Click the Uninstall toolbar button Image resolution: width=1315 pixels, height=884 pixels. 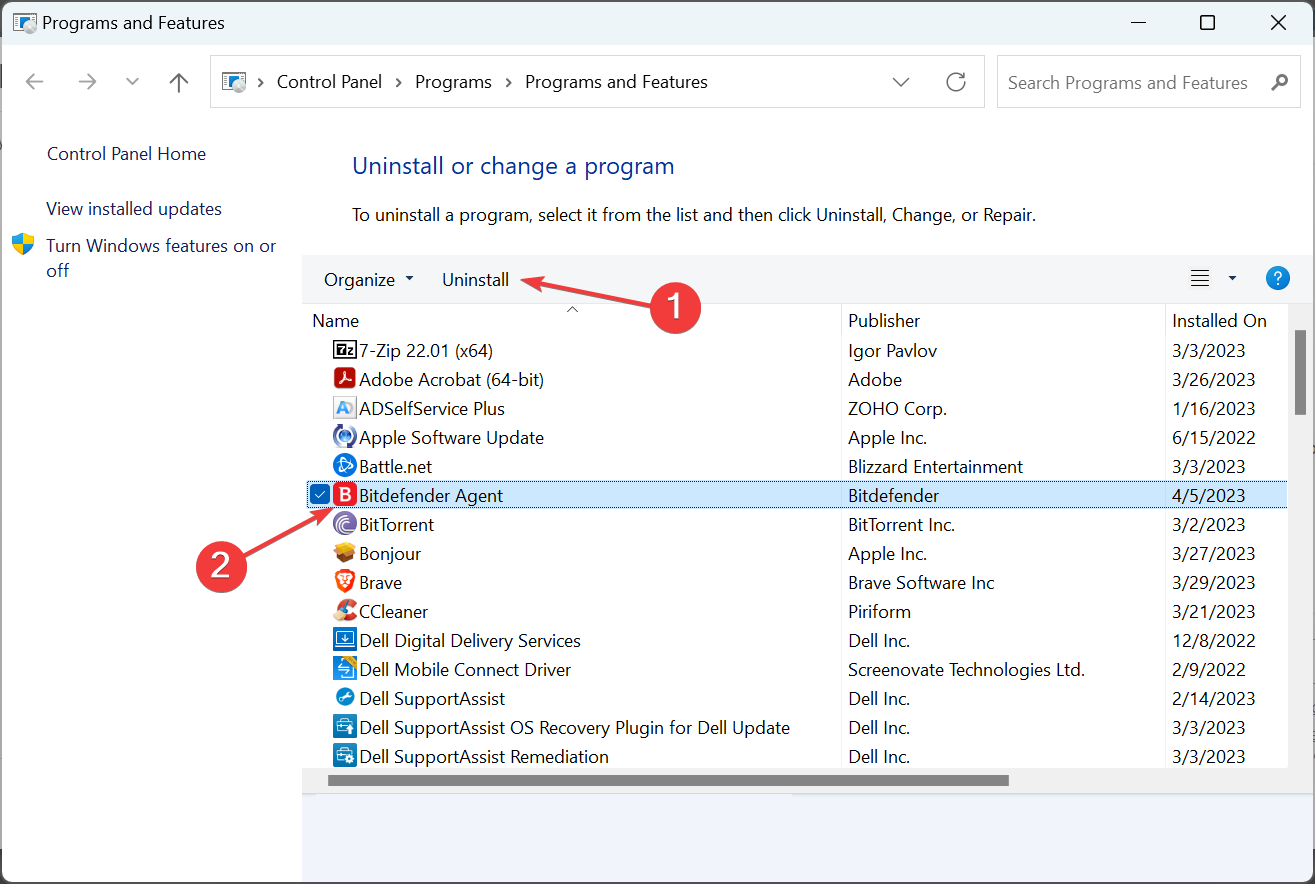tap(476, 280)
